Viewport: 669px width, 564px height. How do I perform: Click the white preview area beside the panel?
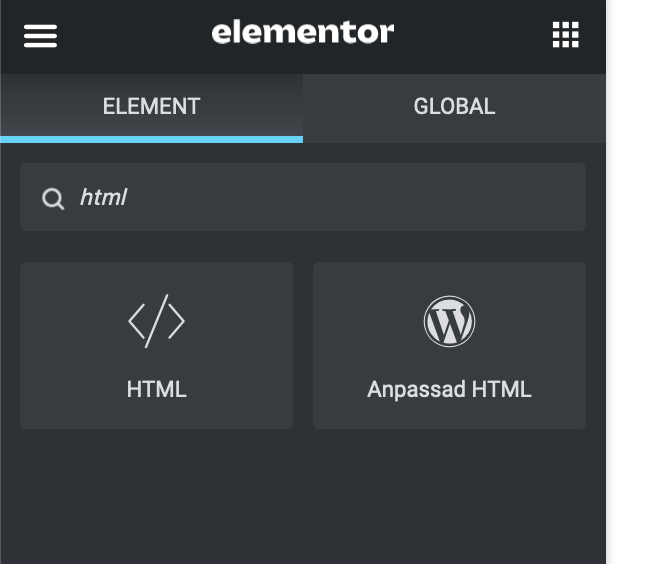tap(640, 300)
